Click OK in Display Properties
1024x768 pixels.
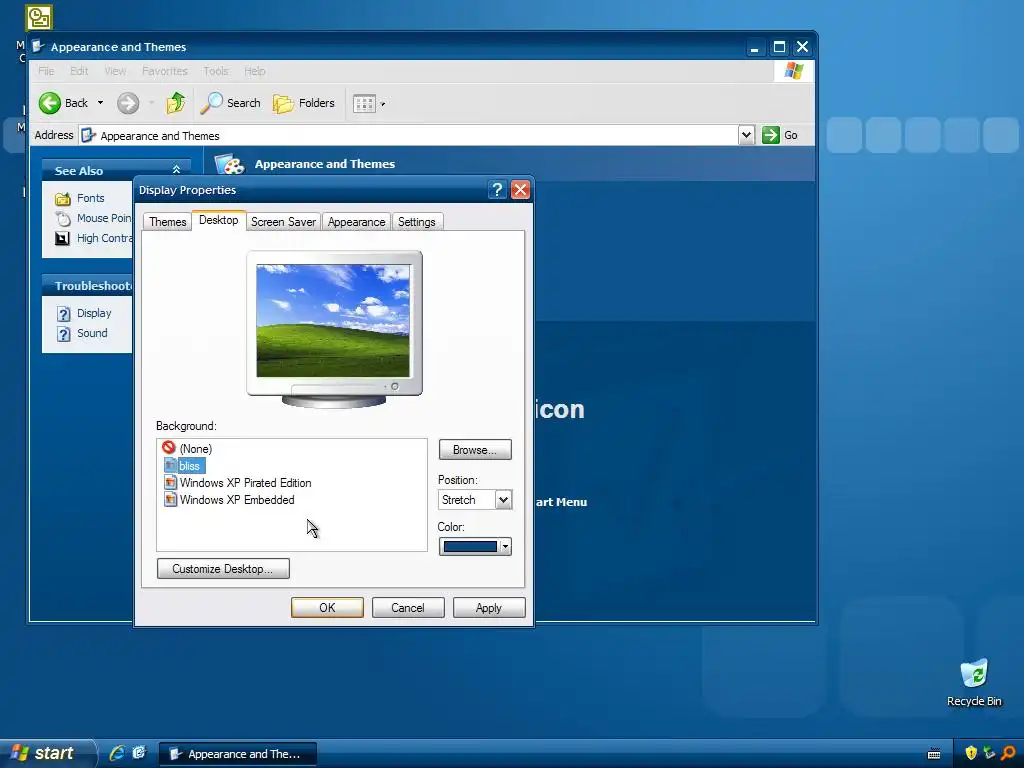pos(327,608)
